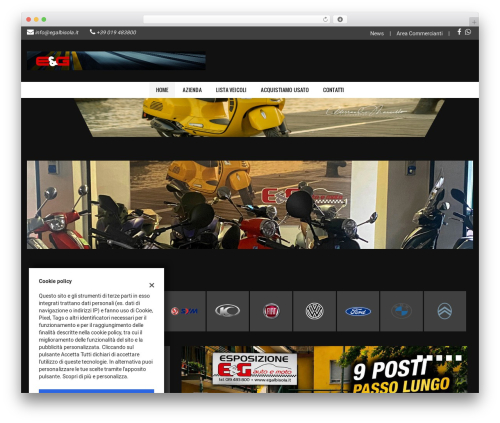500x423 pixels.
Task: Open the Contatti menu item
Action: coord(333,90)
